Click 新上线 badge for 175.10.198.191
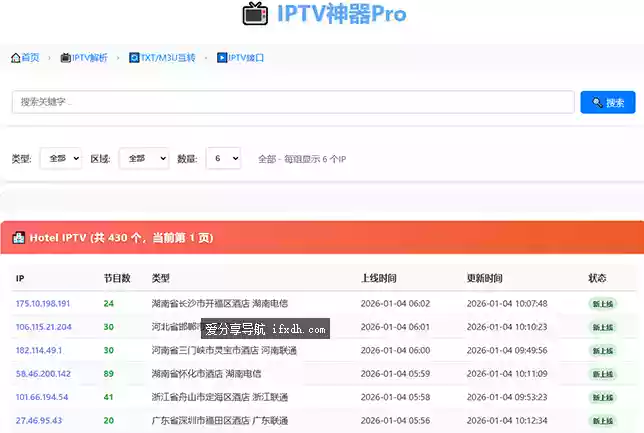 point(602,304)
